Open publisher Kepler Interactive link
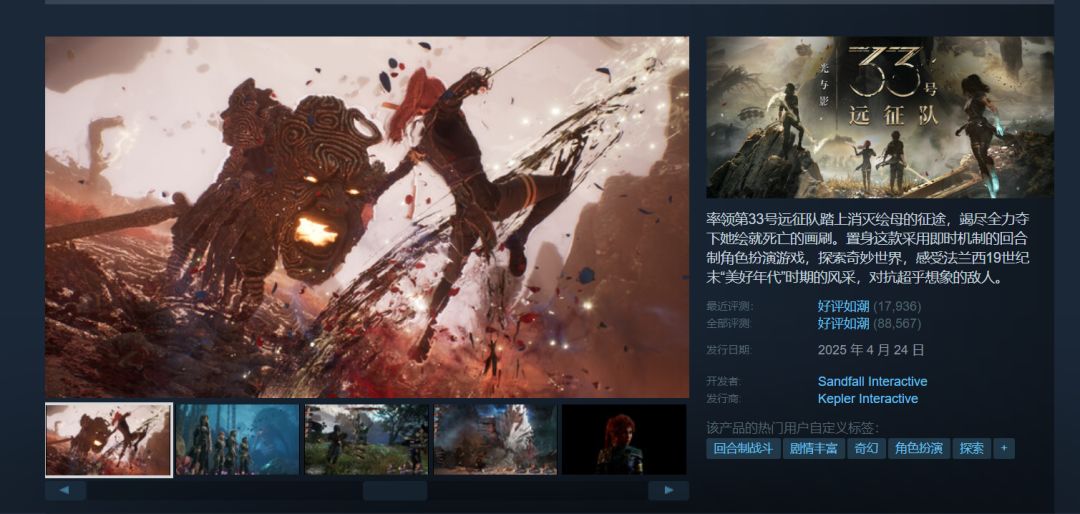 tap(868, 398)
